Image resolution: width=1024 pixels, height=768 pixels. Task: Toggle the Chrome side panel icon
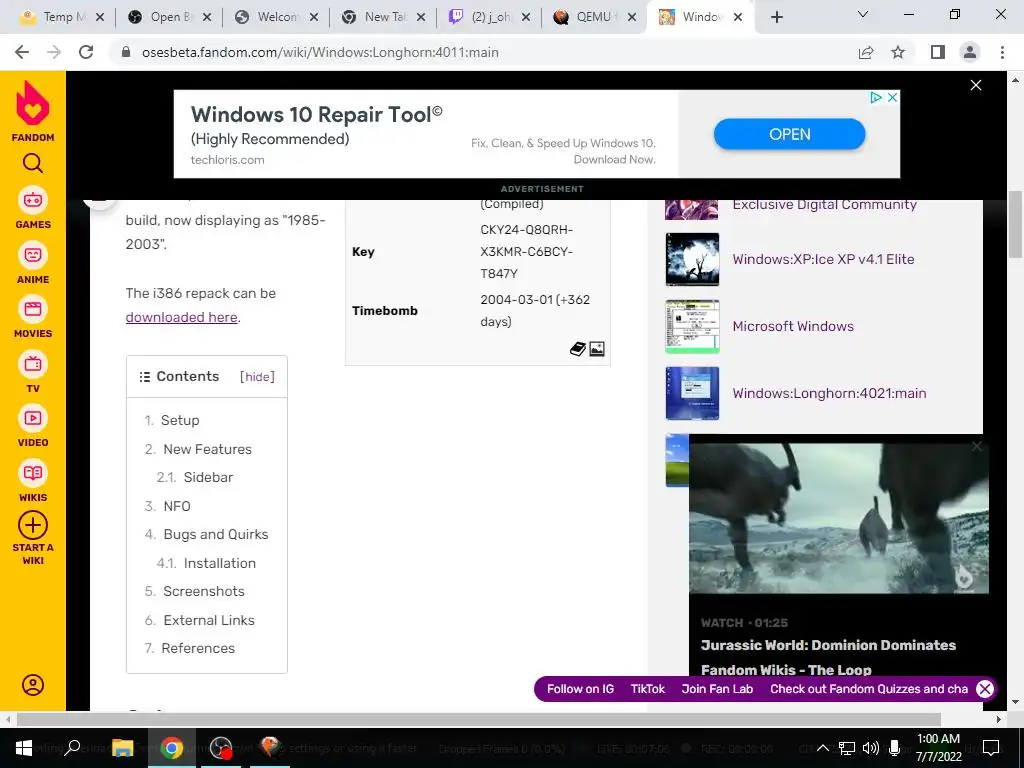(x=937, y=52)
